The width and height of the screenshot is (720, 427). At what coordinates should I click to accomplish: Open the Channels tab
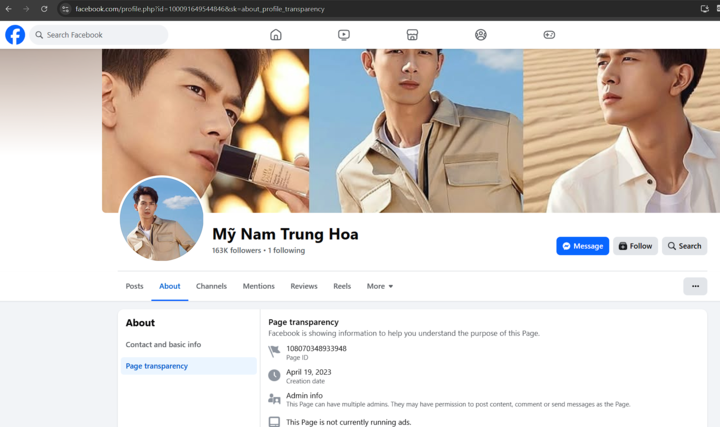[211, 286]
